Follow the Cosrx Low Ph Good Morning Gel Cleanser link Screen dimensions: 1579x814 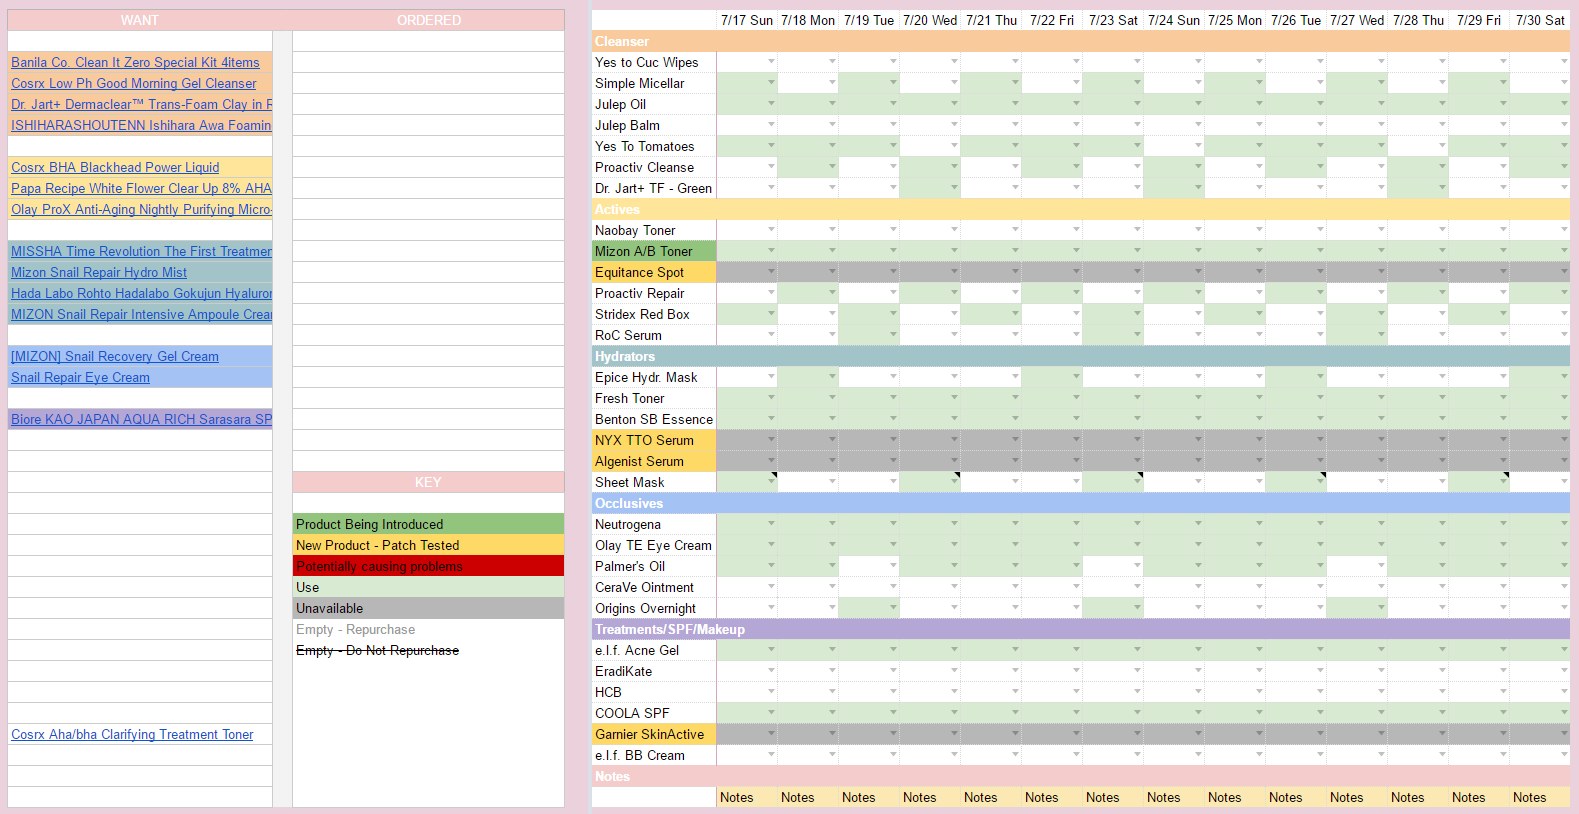pyautogui.click(x=134, y=83)
